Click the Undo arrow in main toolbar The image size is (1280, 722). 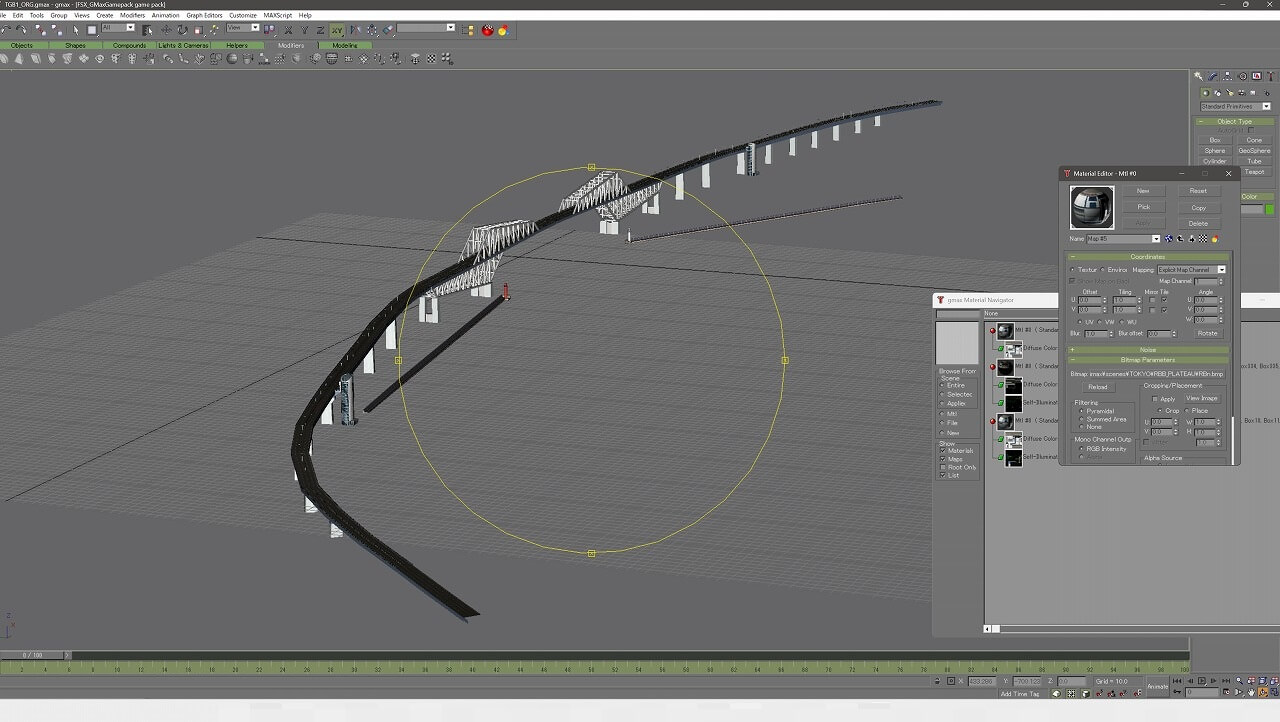(x=8, y=30)
